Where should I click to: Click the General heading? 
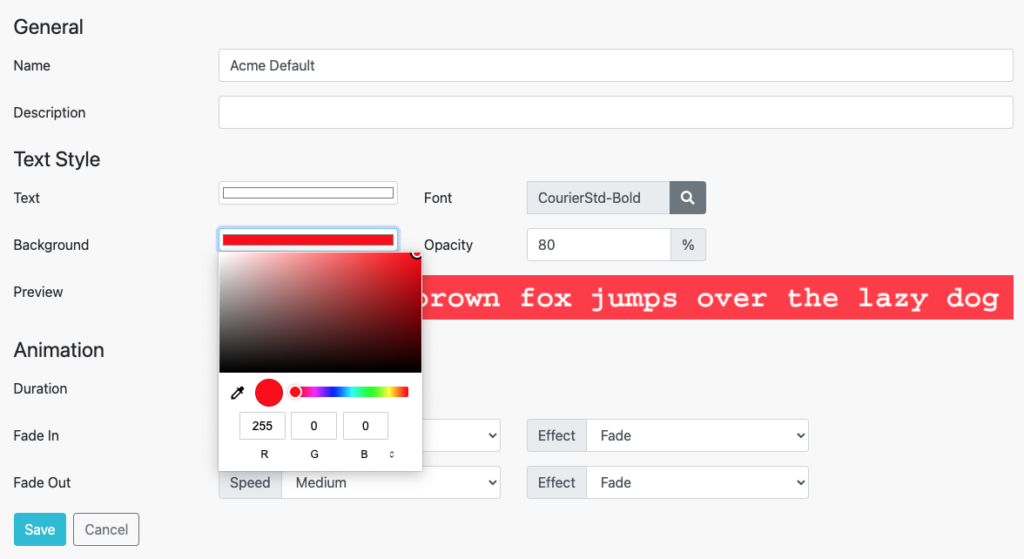[x=48, y=27]
